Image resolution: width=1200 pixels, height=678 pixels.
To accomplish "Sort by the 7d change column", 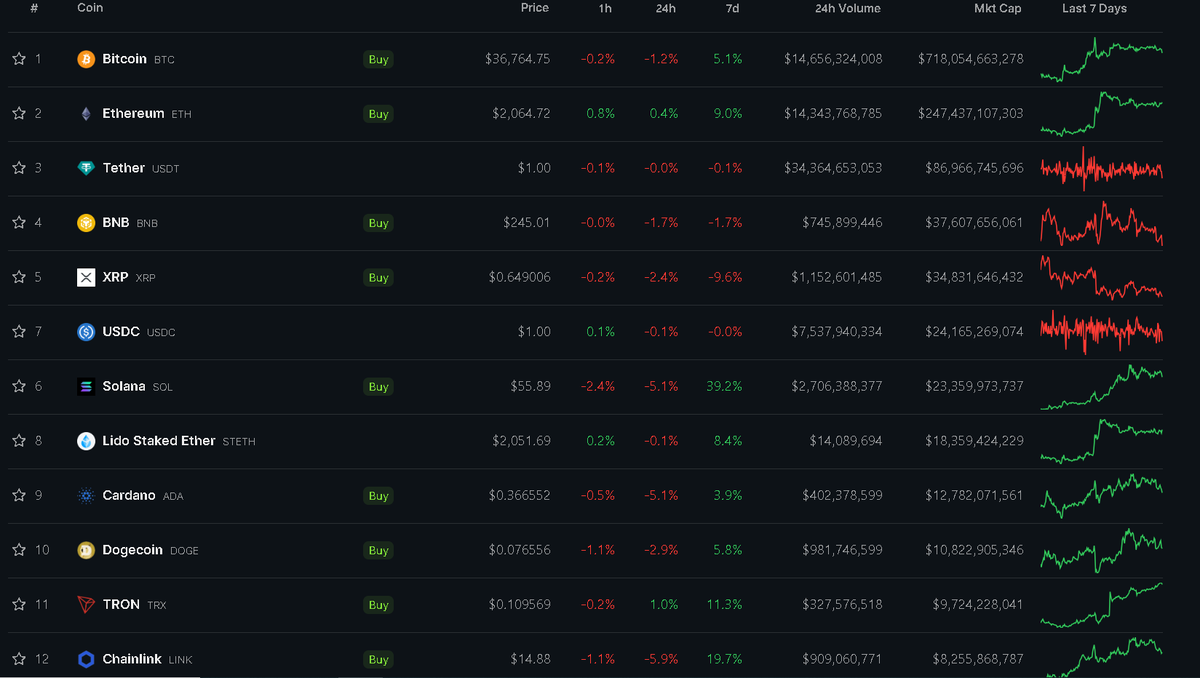I will point(732,8).
